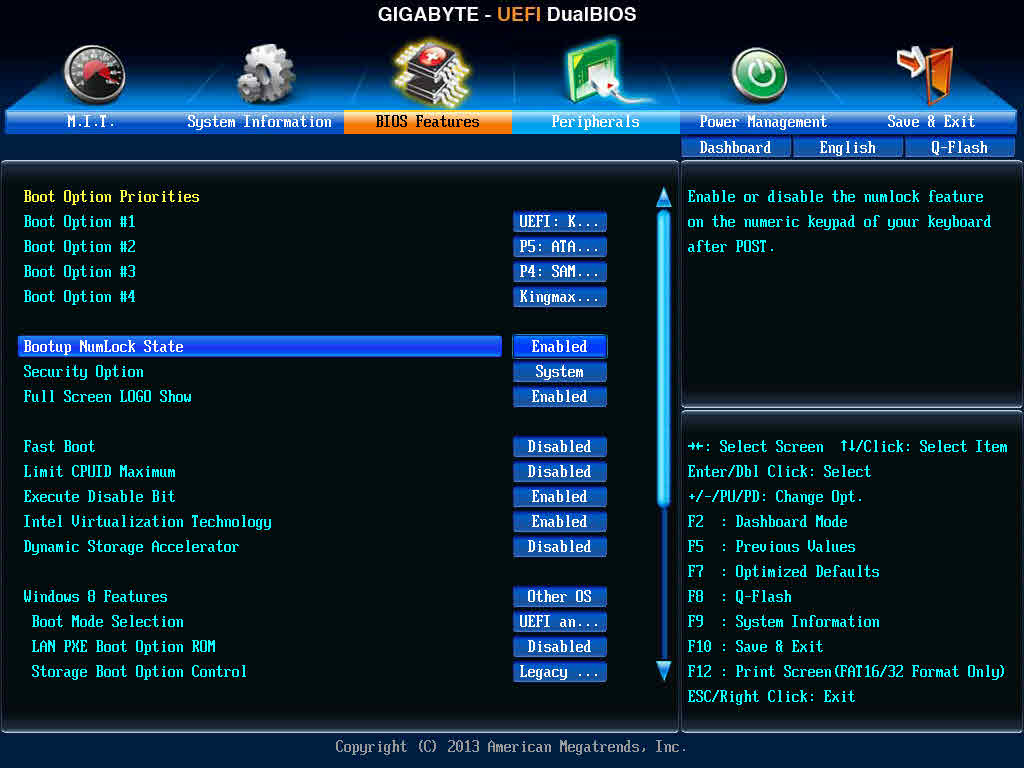Click the F8 Q-Flash help line

pos(740,596)
